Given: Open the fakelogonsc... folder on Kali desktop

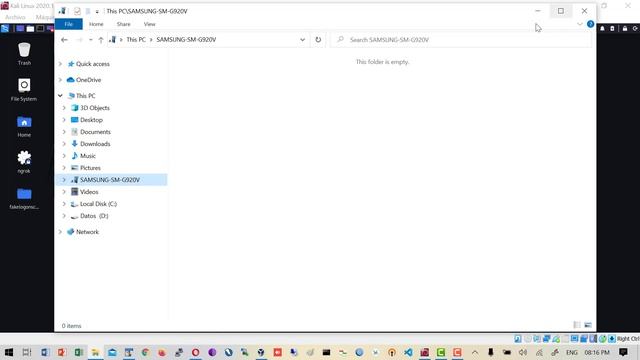Looking at the screenshot, I should (x=24, y=199).
